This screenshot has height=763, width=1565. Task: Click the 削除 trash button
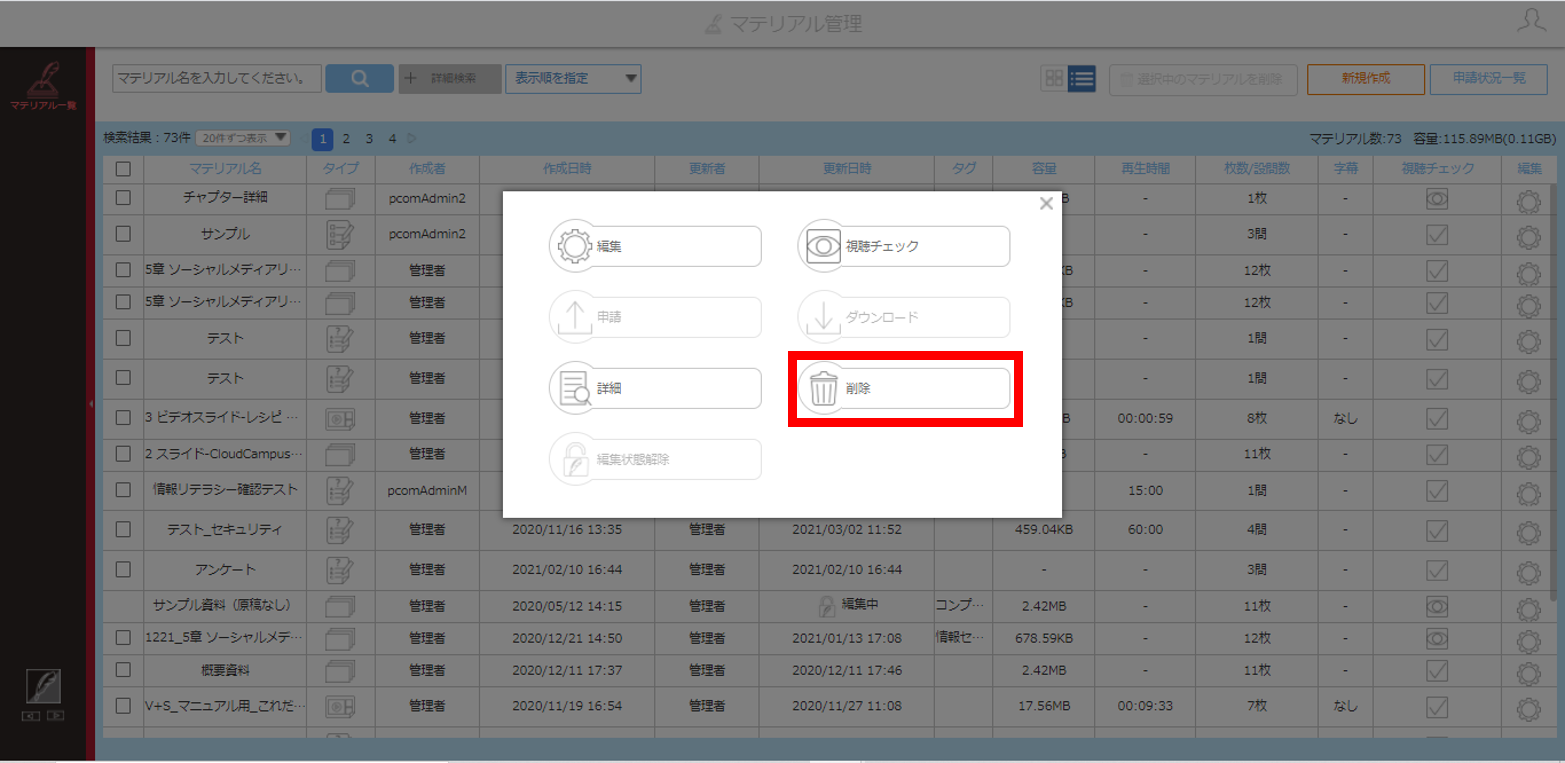904,388
